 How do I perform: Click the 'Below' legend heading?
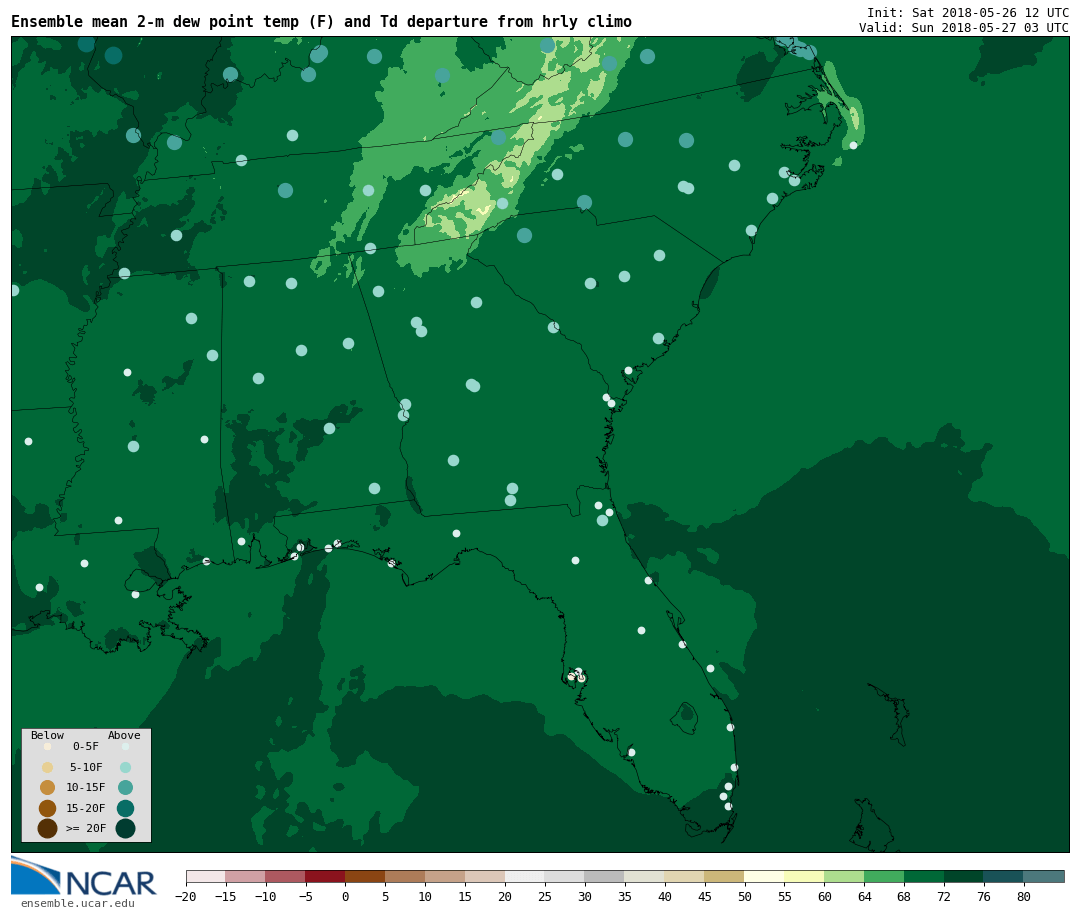[47, 735]
